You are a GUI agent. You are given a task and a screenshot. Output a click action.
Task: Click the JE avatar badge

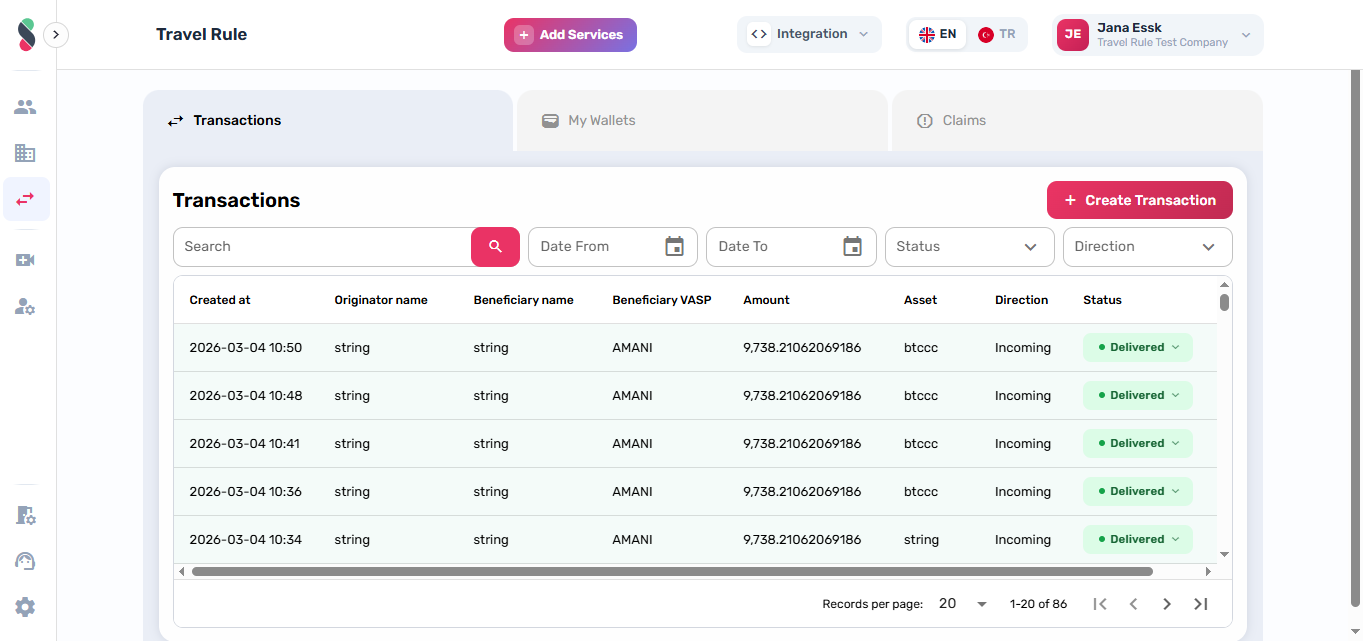[1073, 34]
